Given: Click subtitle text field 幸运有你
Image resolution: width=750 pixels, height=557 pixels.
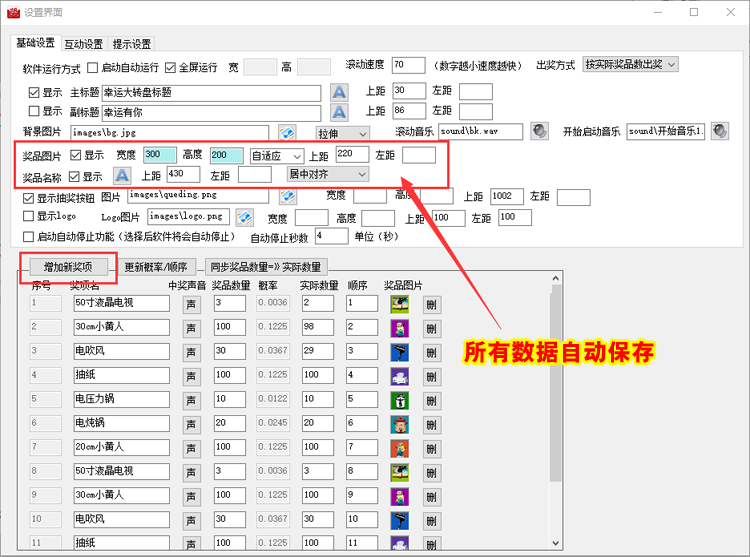Looking at the screenshot, I should tap(211, 113).
